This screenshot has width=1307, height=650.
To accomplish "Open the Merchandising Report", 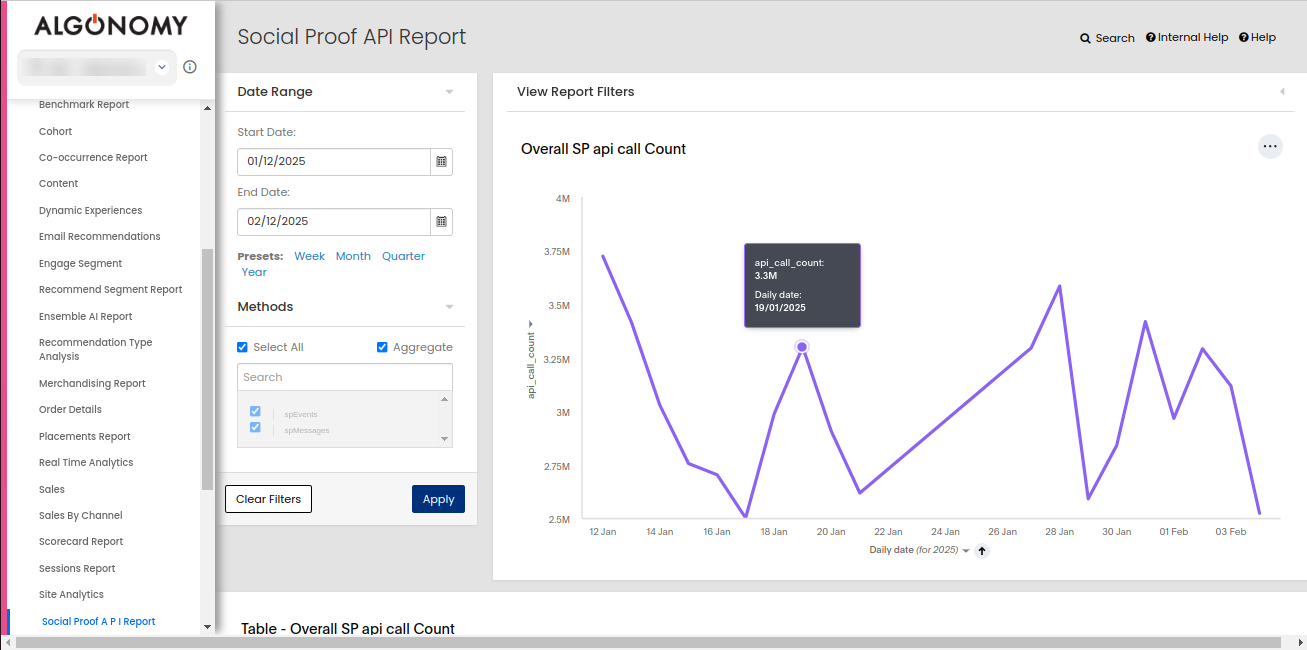I will point(92,383).
